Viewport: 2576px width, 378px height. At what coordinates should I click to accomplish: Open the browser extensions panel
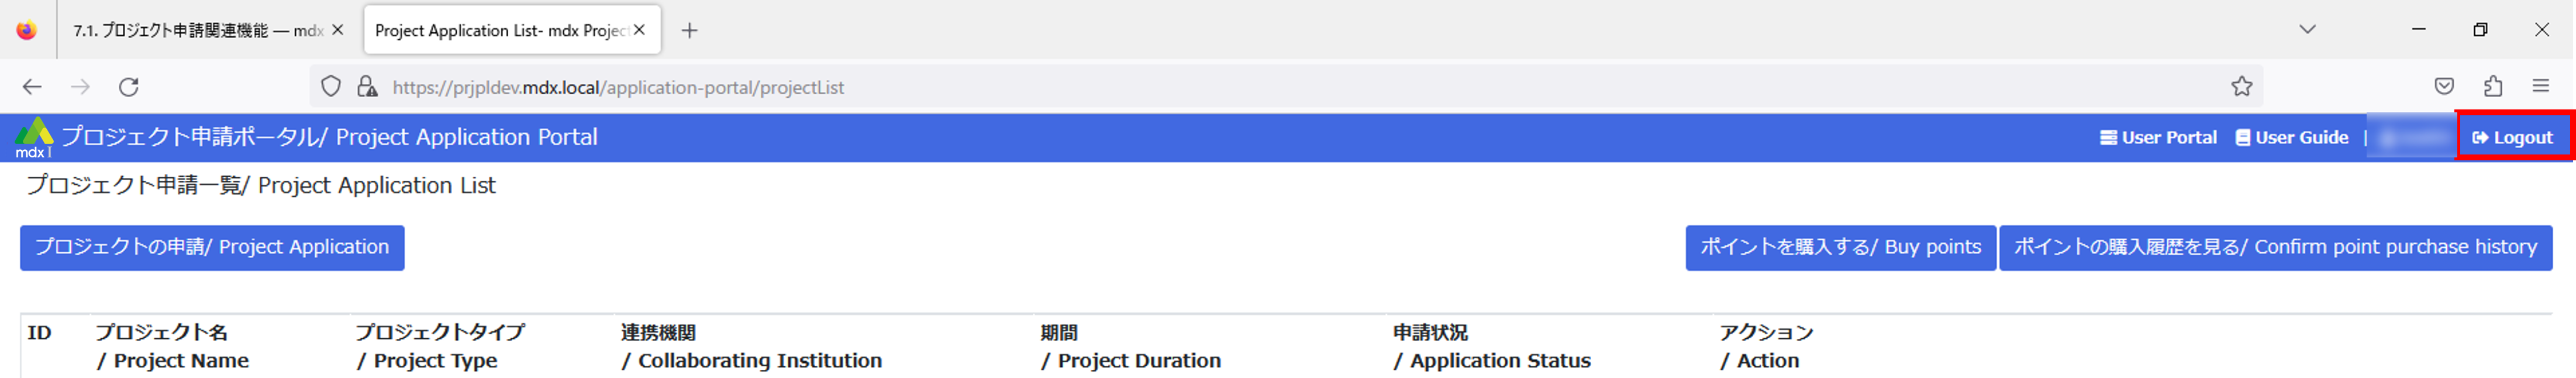pos(2492,87)
